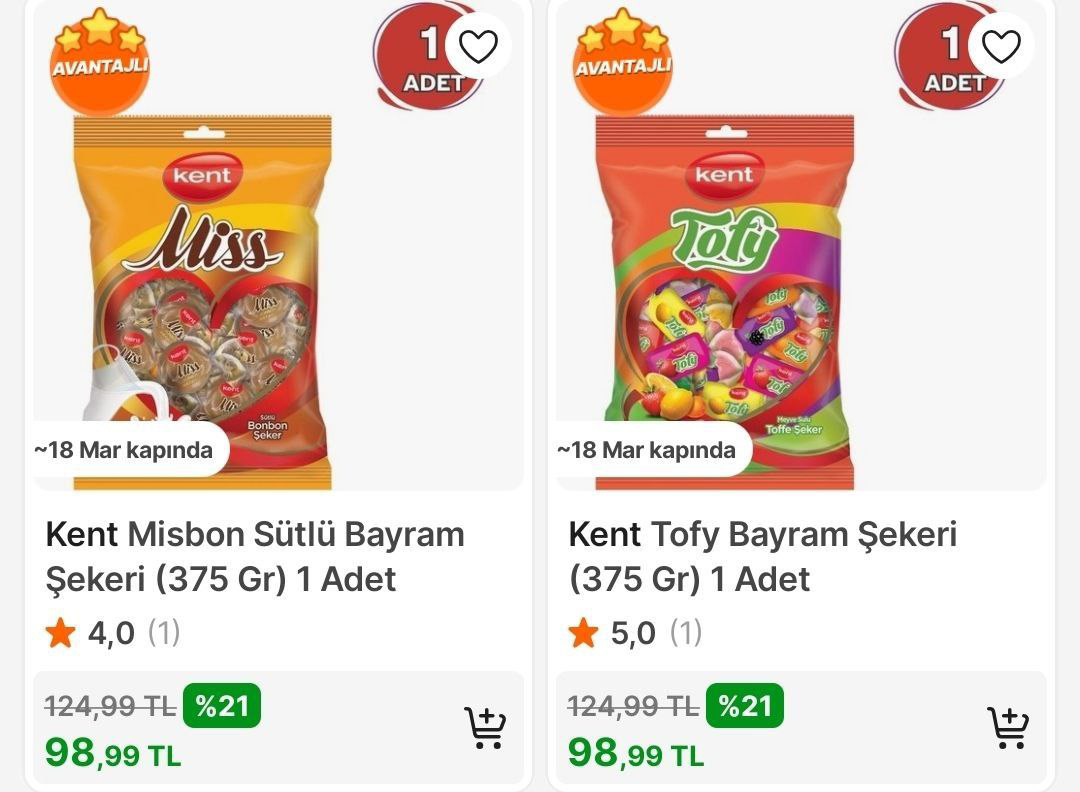Image resolution: width=1080 pixels, height=792 pixels.
Task: Click the %21 discount tag on Misbon
Action: [222, 706]
